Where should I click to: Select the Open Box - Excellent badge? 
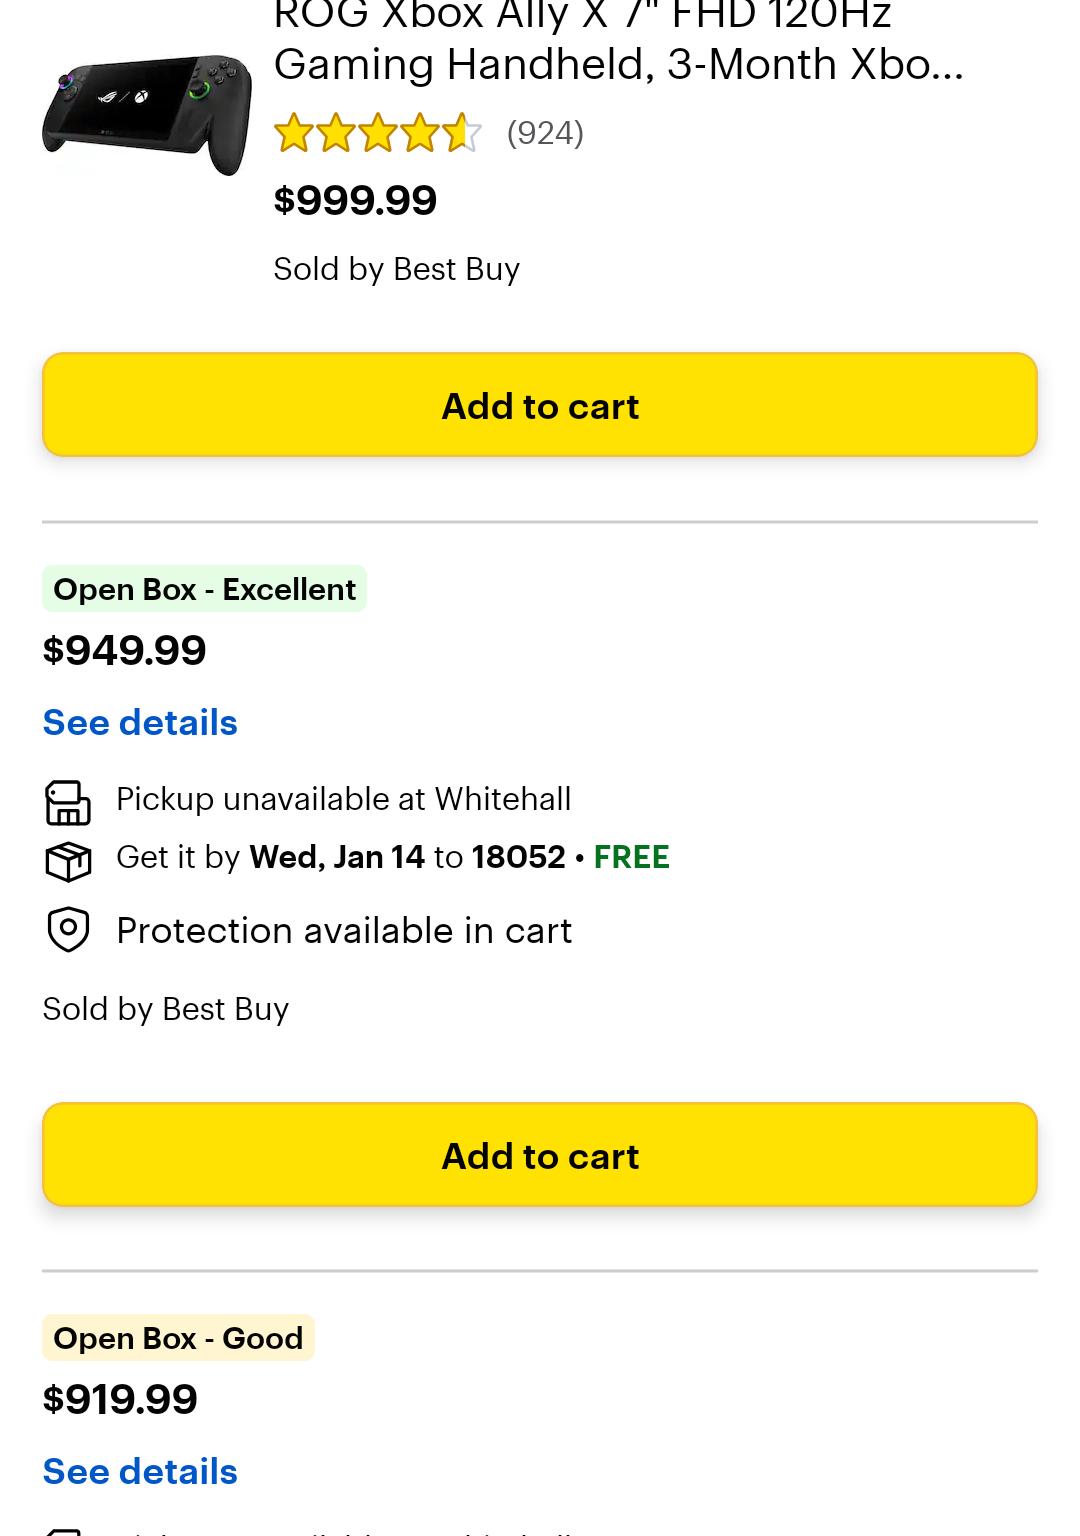204,589
